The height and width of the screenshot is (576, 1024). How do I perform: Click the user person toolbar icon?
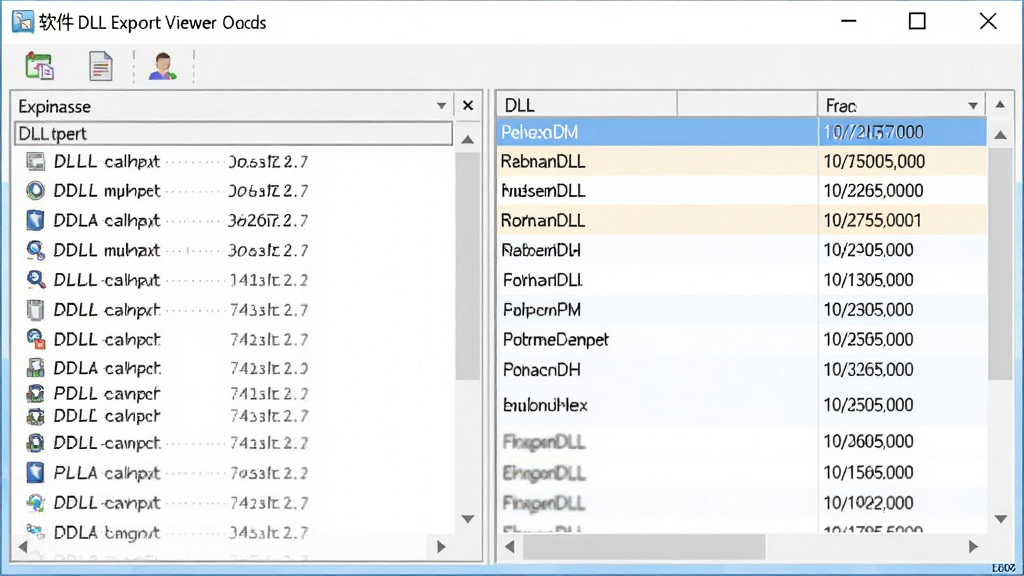[162, 66]
